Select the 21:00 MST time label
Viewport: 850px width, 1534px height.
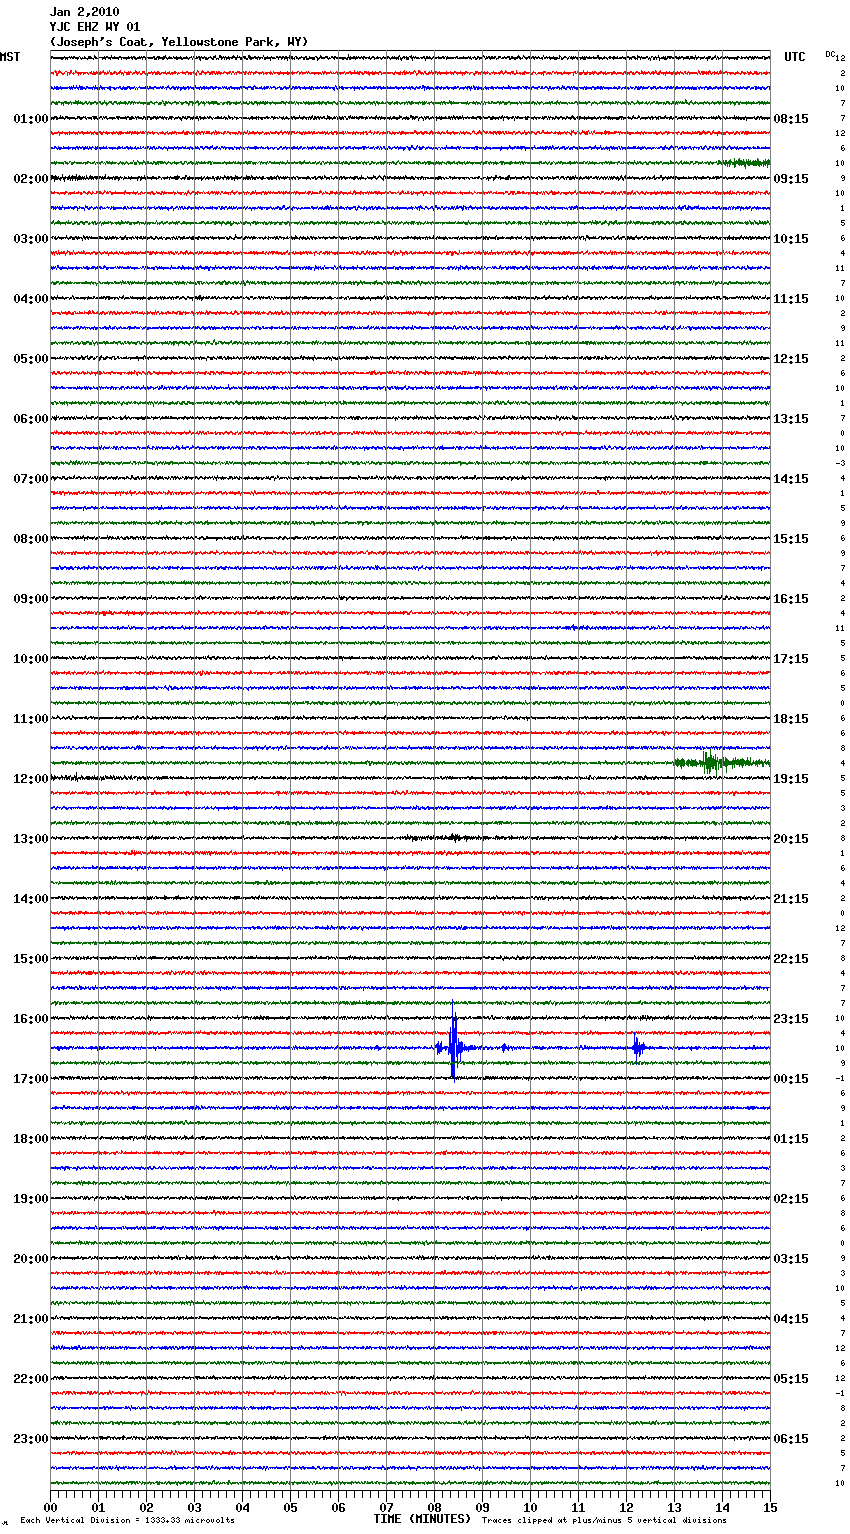click(31, 1319)
